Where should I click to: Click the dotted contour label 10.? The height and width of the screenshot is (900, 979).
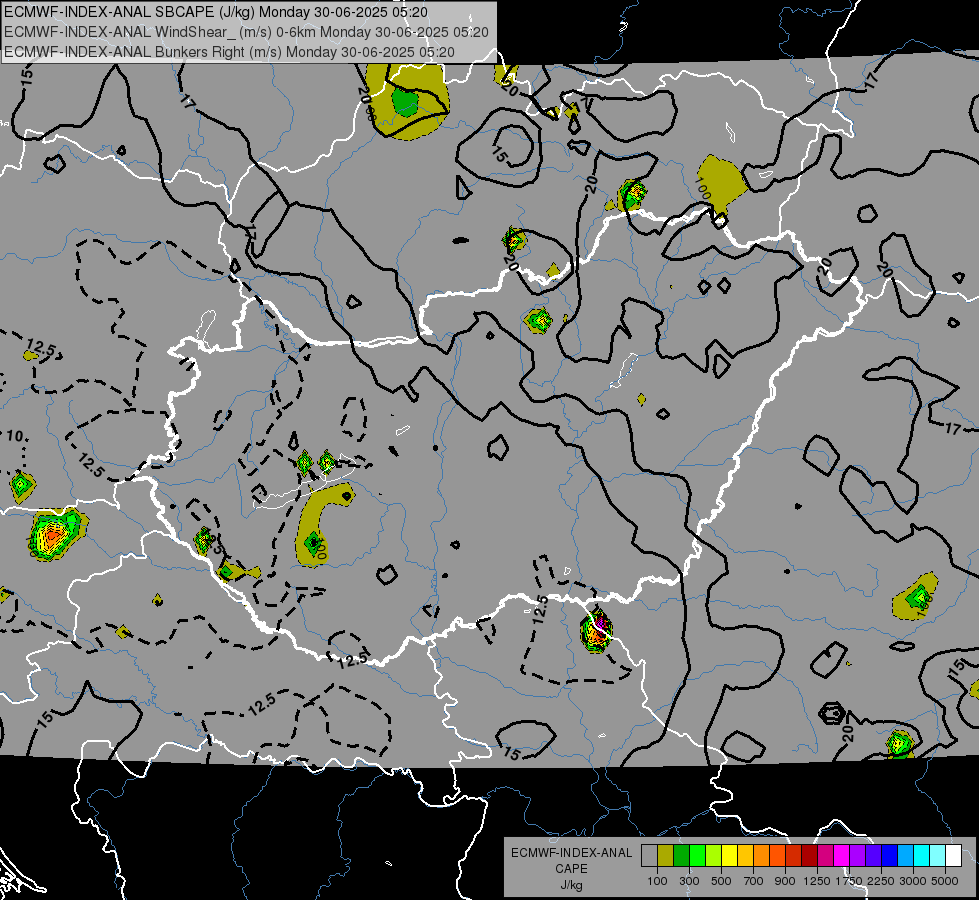click(15, 436)
